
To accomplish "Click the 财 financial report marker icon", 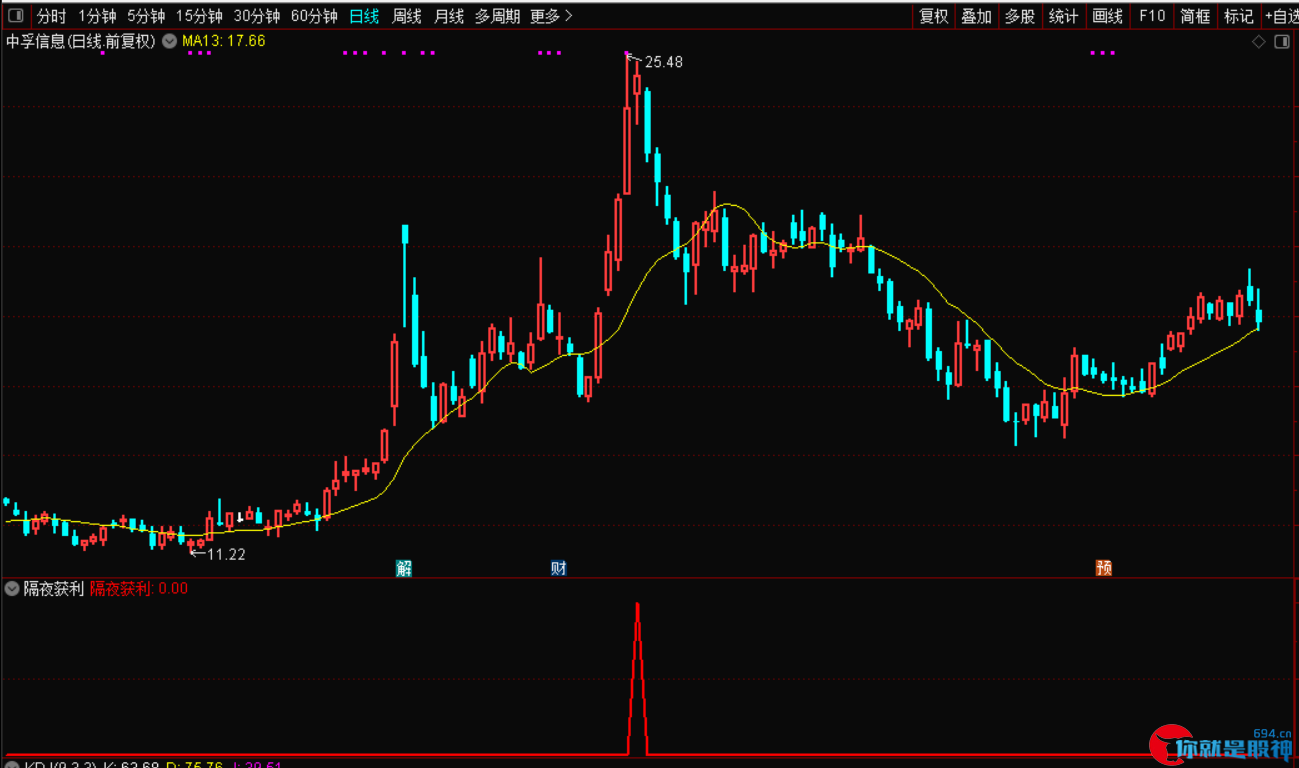I will (x=559, y=569).
